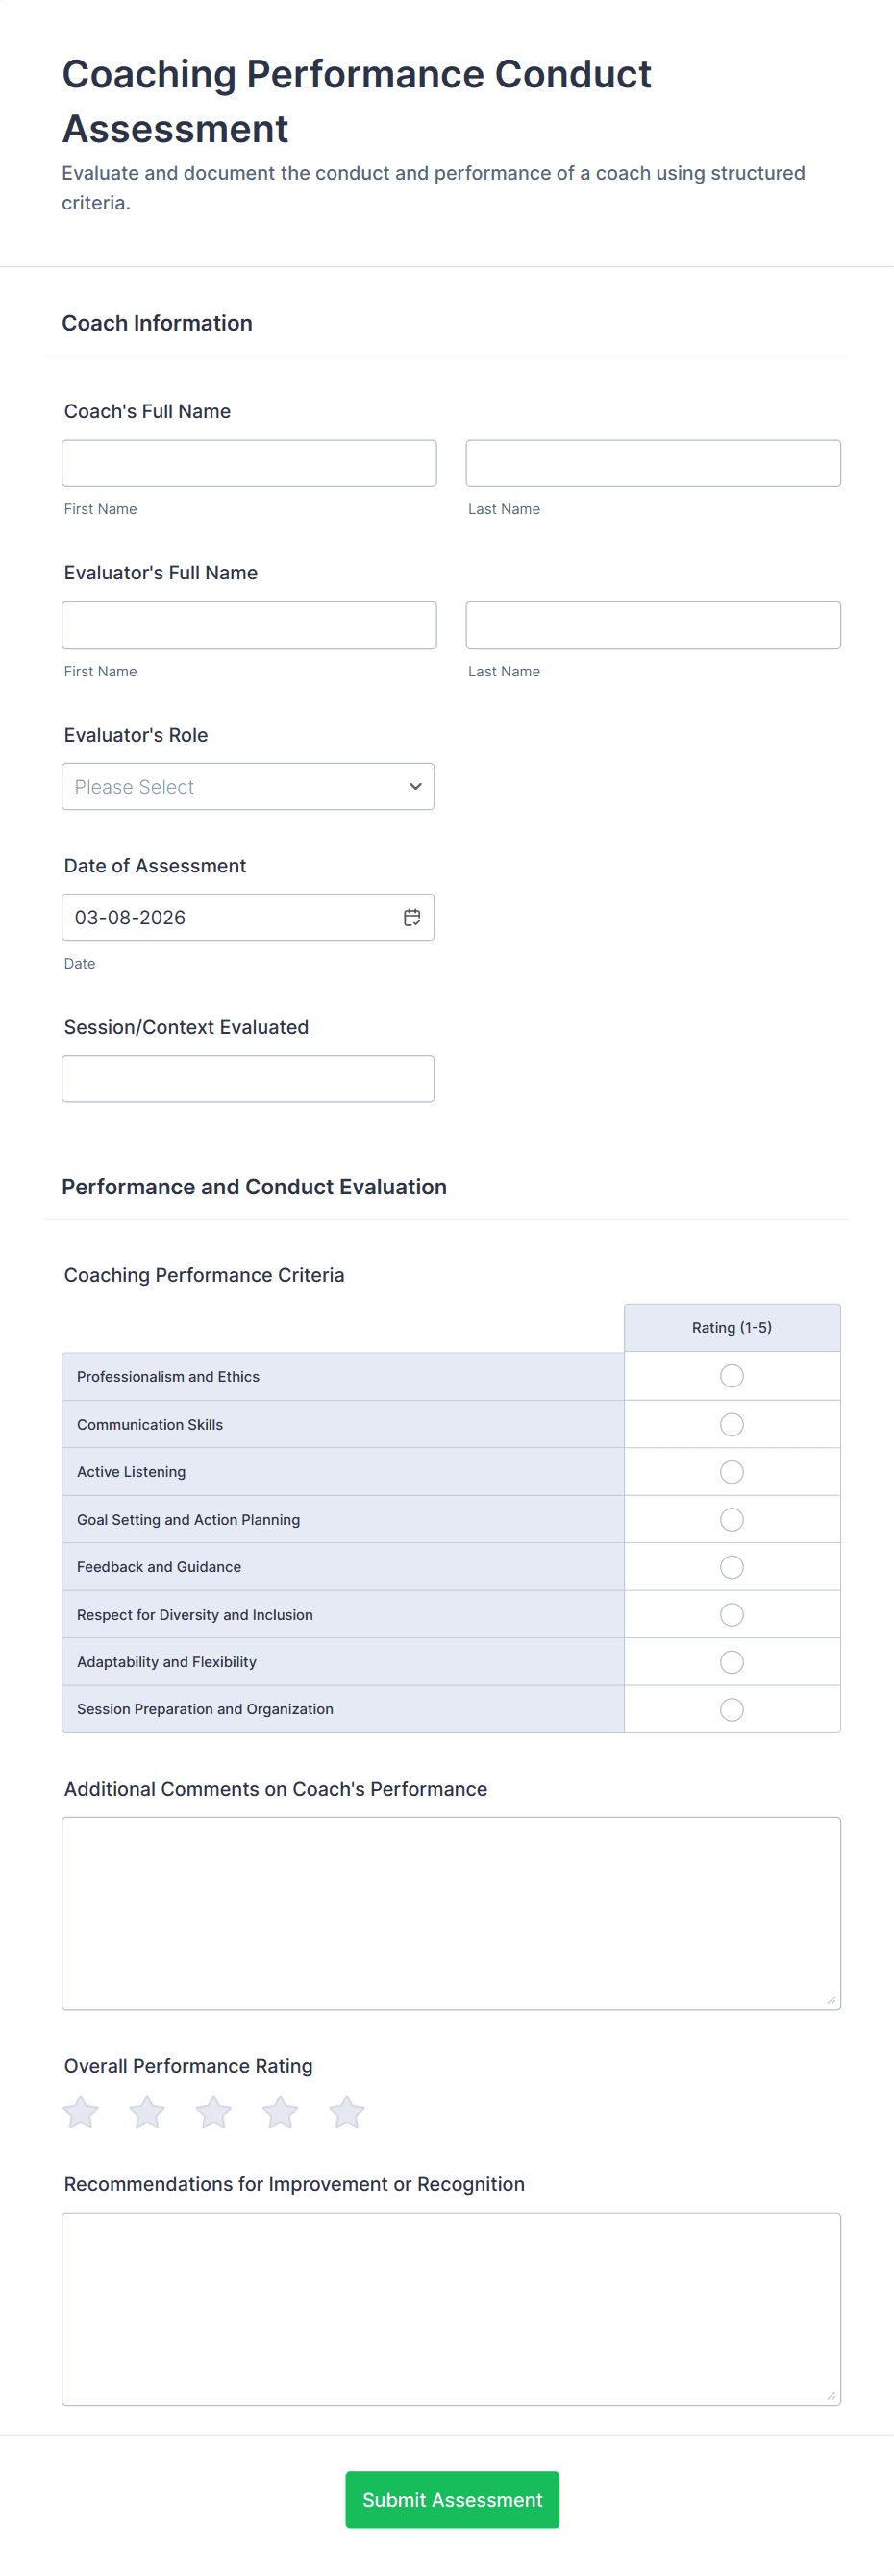The height and width of the screenshot is (2576, 894).
Task: Select rating for Adaptability and Flexibility
Action: tap(732, 1661)
